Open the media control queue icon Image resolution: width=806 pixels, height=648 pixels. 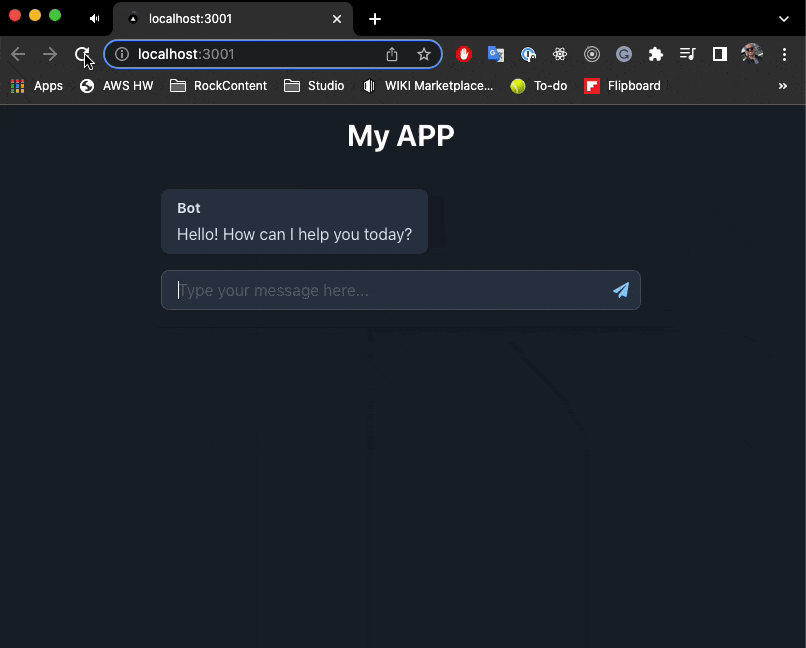click(x=687, y=53)
